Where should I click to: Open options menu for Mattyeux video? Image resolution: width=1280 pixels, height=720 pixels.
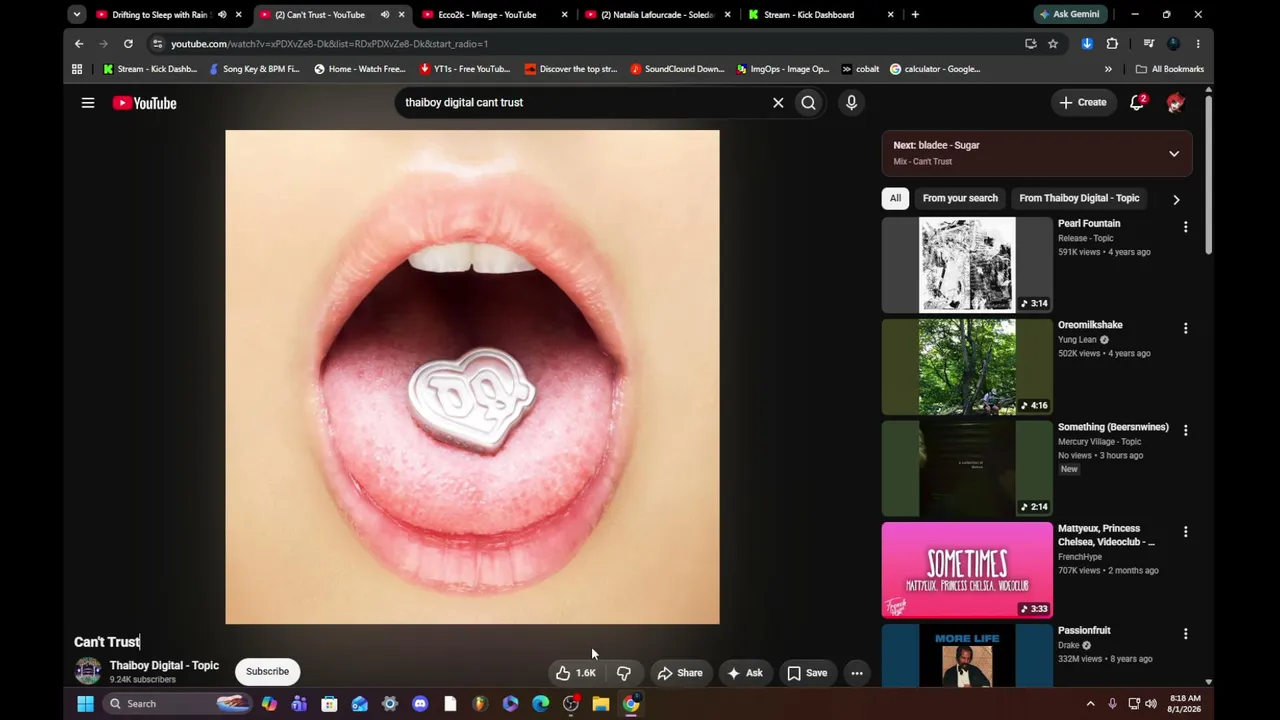coord(1185,532)
